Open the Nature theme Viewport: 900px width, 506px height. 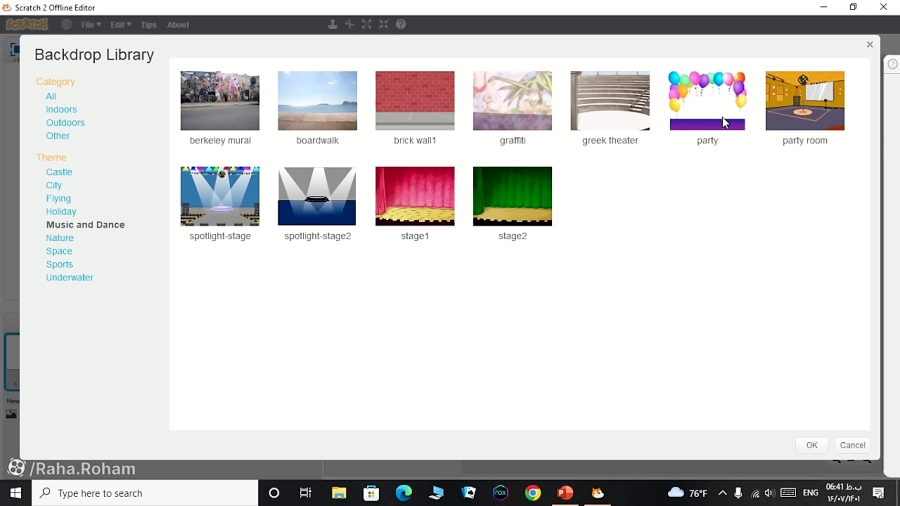point(60,238)
